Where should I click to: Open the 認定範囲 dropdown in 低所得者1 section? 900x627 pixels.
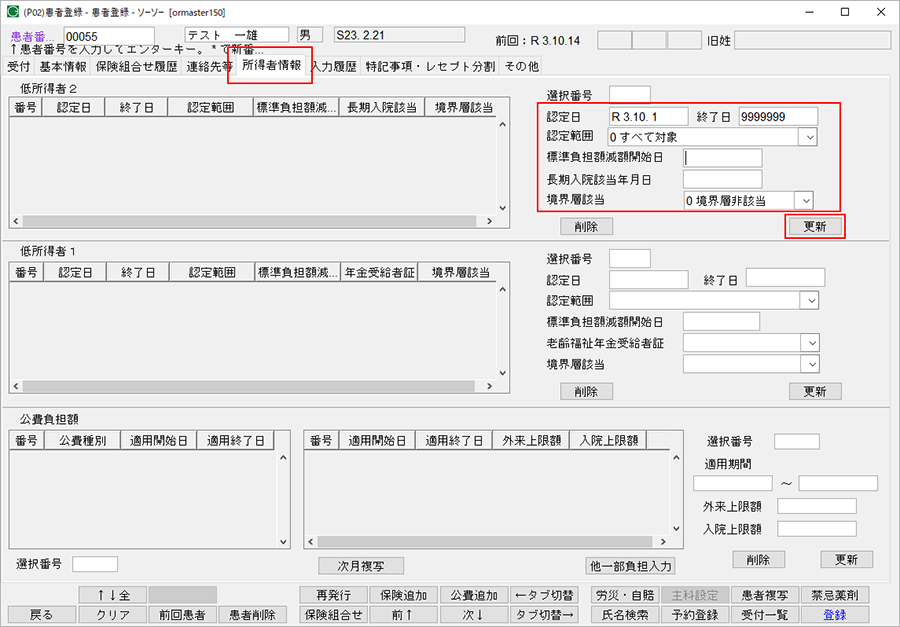(x=808, y=300)
